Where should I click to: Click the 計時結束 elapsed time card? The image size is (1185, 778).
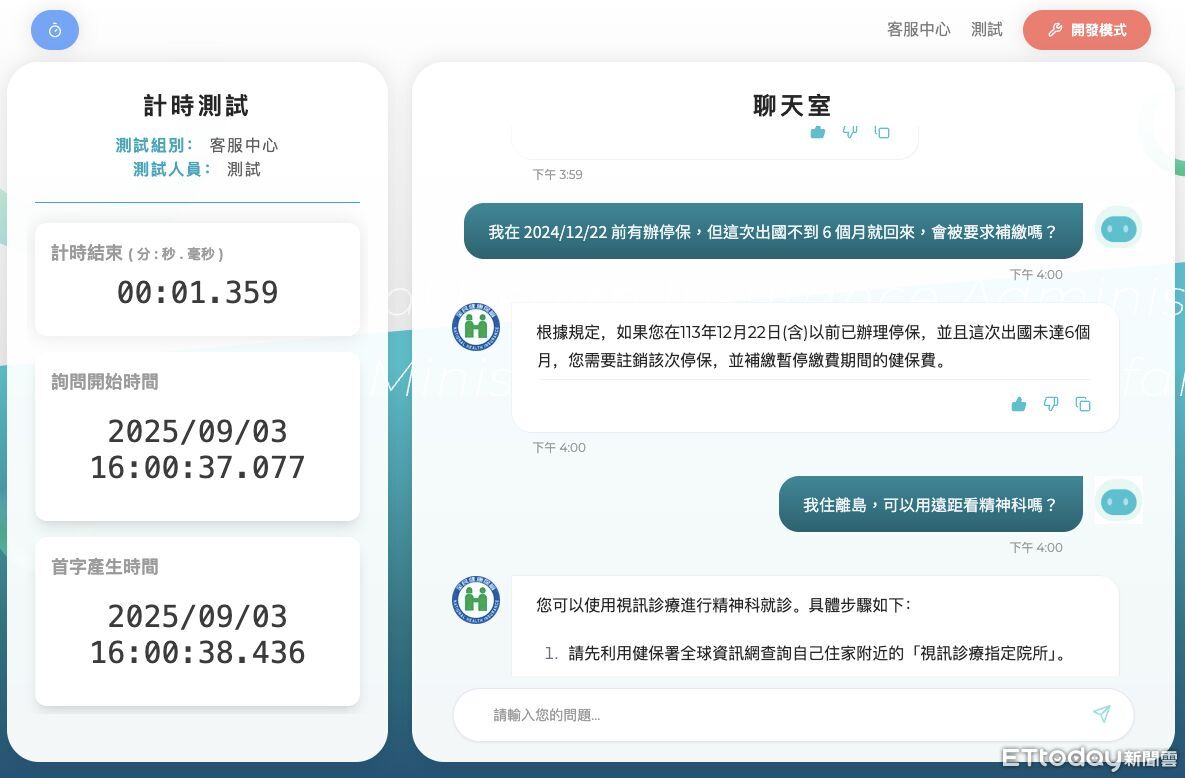(x=197, y=280)
